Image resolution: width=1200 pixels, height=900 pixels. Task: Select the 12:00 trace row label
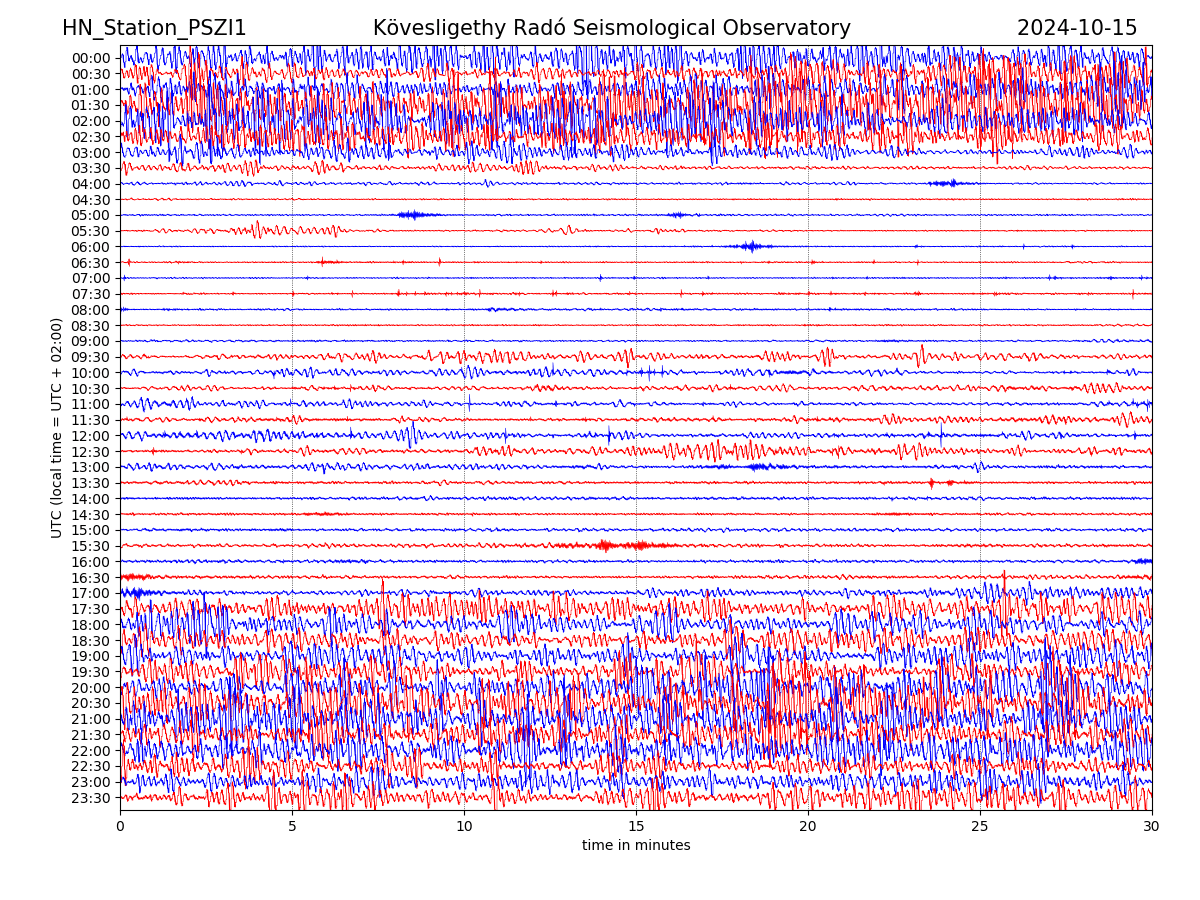pyautogui.click(x=90, y=436)
